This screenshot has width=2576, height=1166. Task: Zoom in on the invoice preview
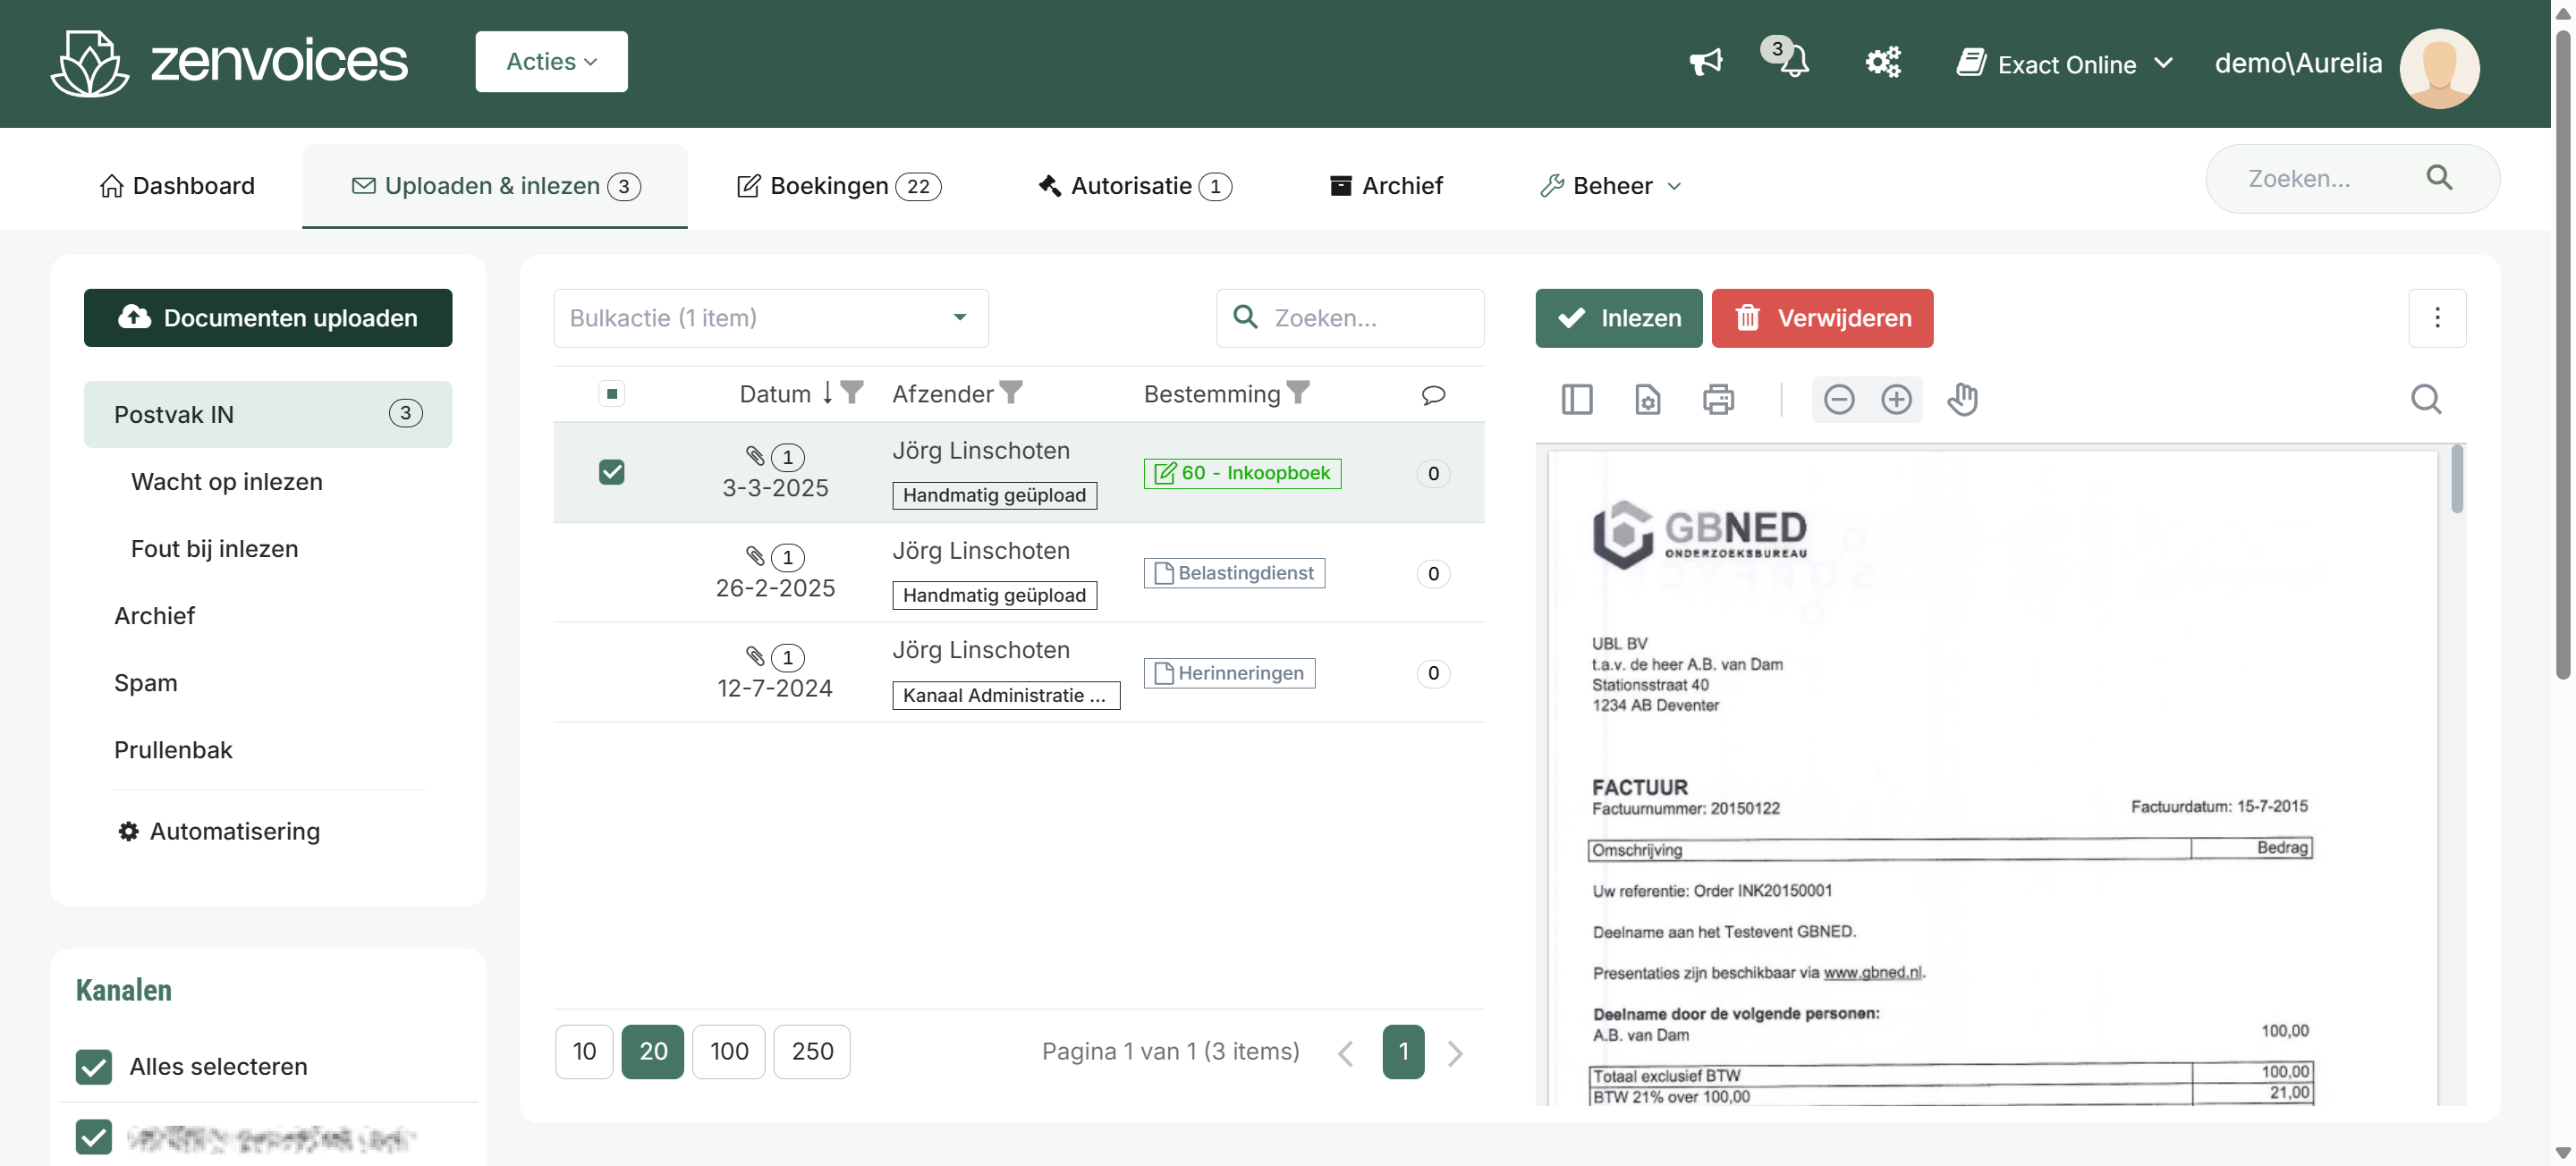[1897, 399]
